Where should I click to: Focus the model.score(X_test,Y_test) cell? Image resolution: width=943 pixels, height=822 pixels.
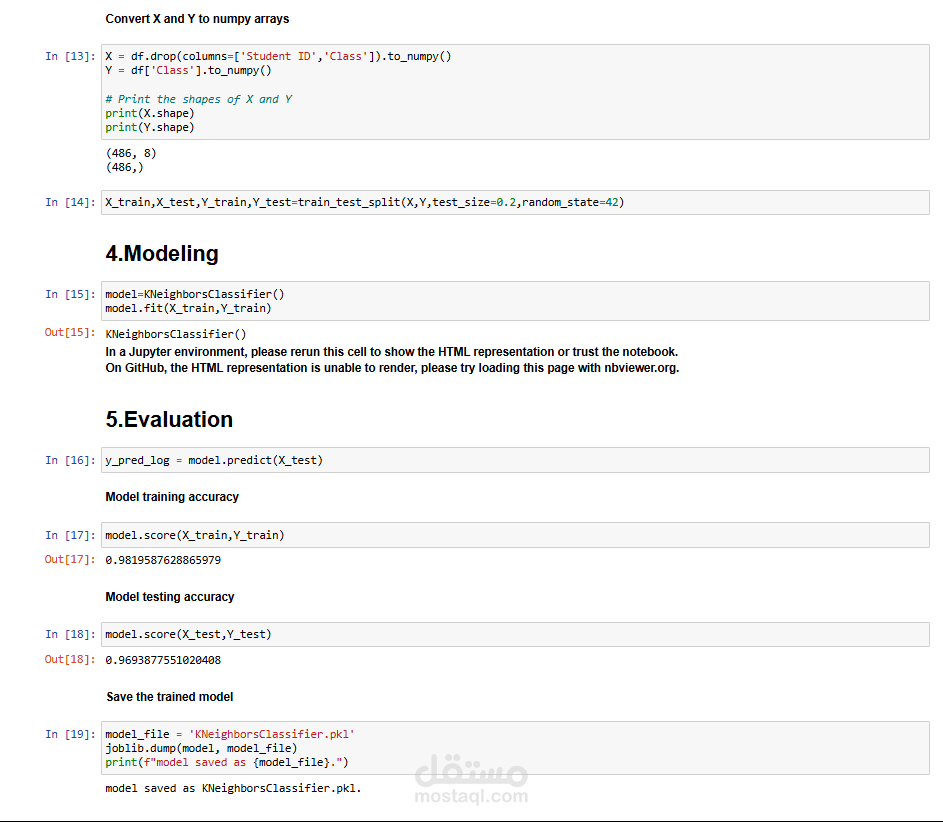point(514,634)
